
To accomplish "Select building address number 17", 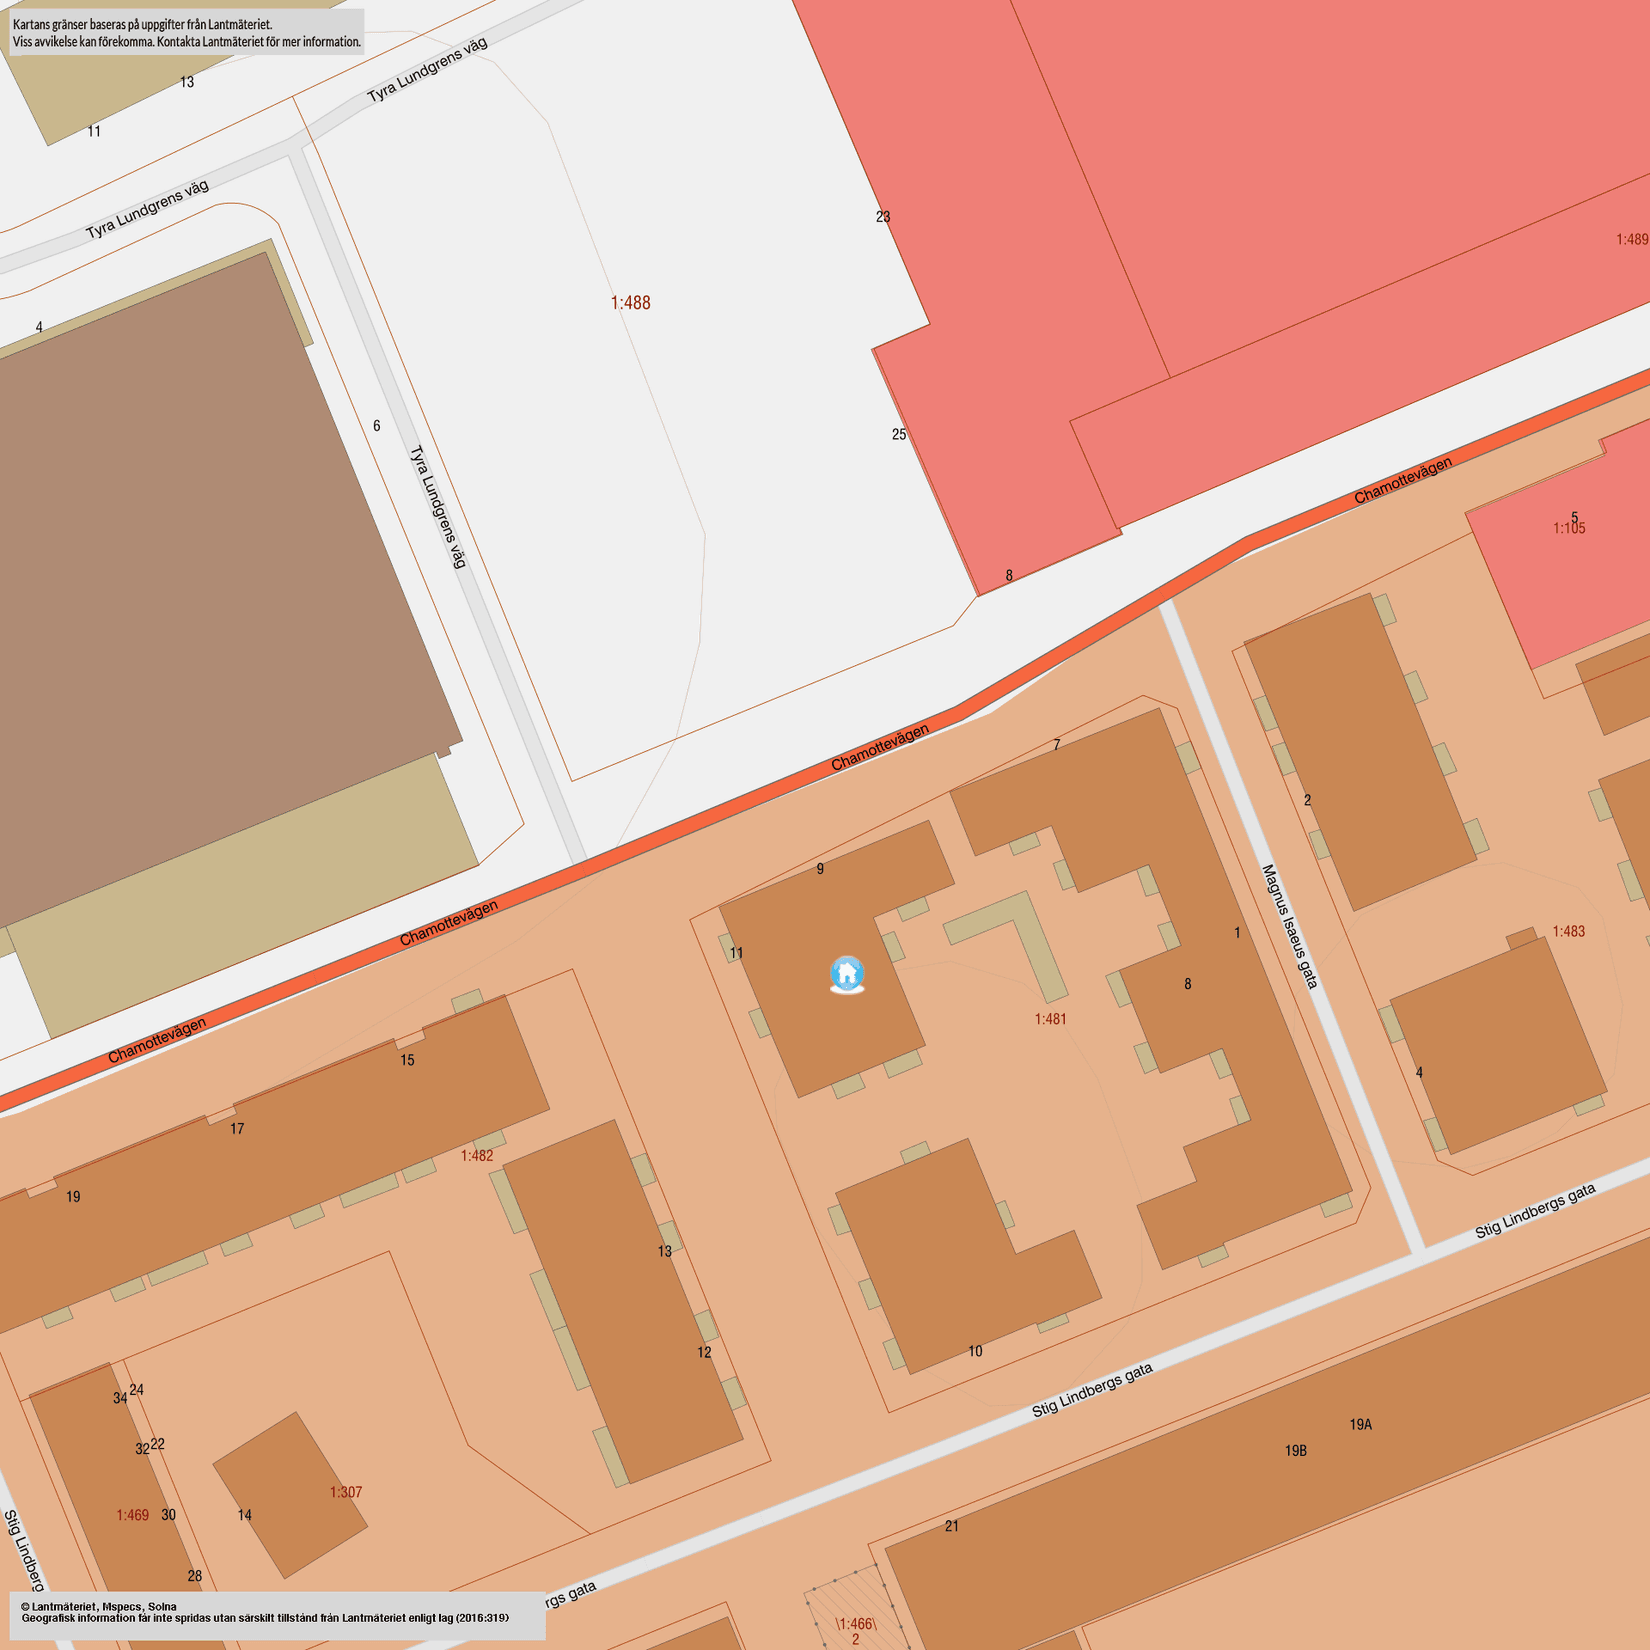I will [237, 1129].
